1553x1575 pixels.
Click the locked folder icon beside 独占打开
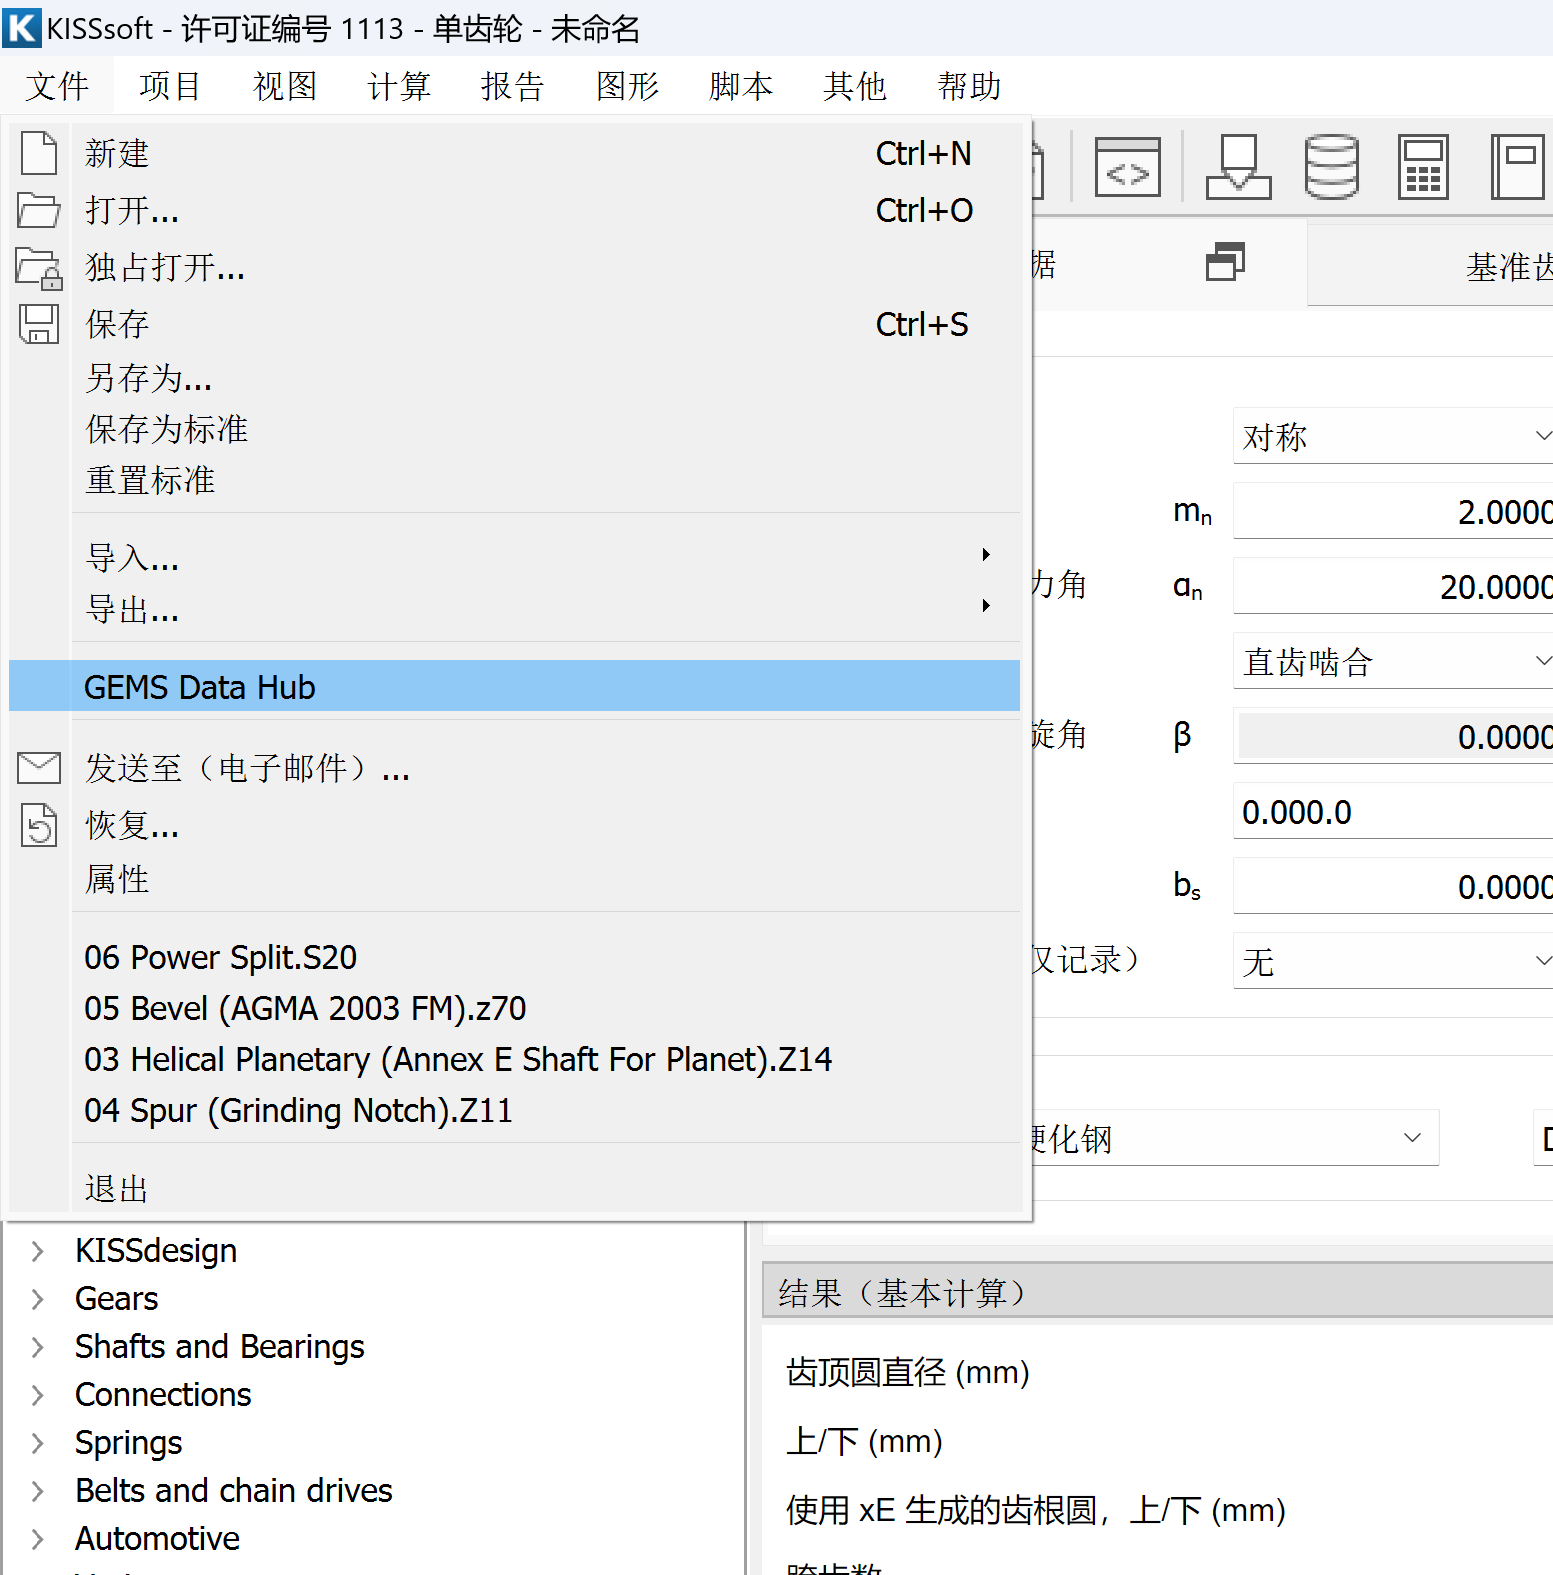click(39, 268)
